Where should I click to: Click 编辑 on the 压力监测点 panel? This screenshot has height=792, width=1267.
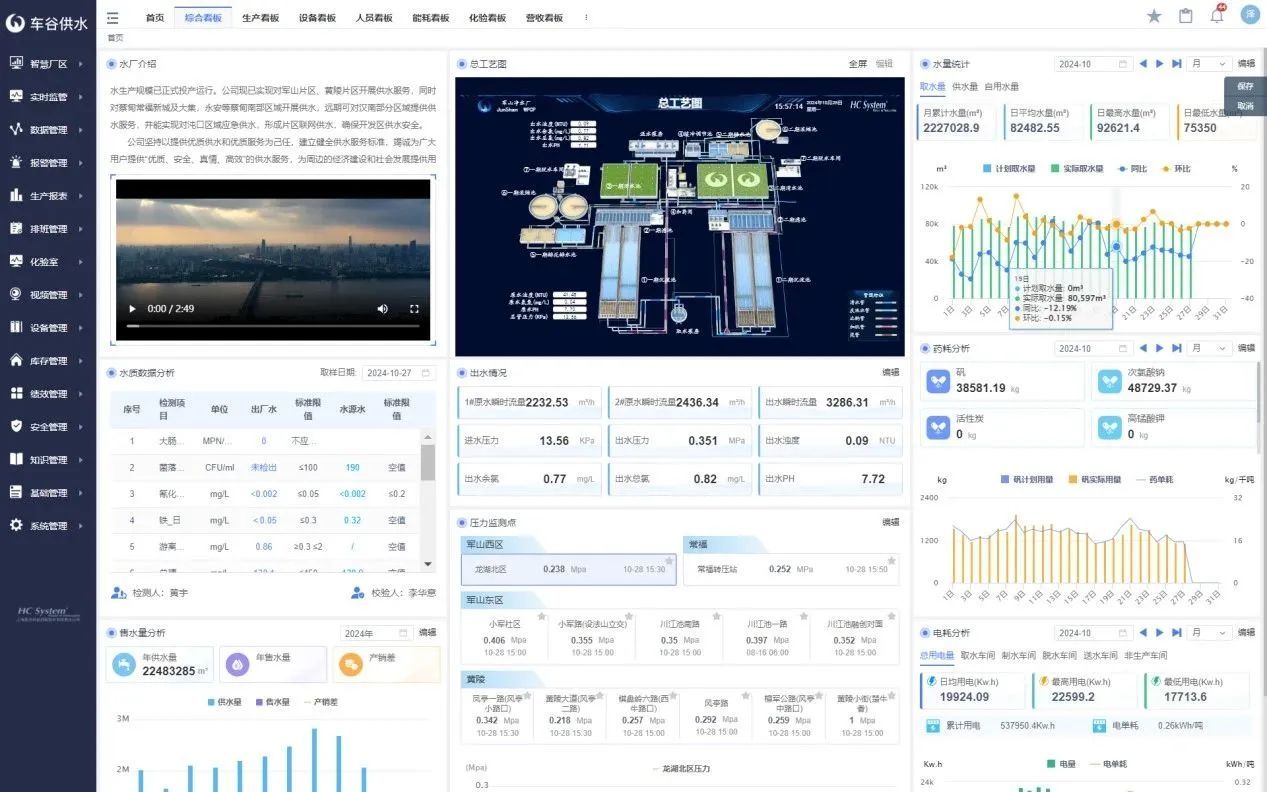(890, 522)
